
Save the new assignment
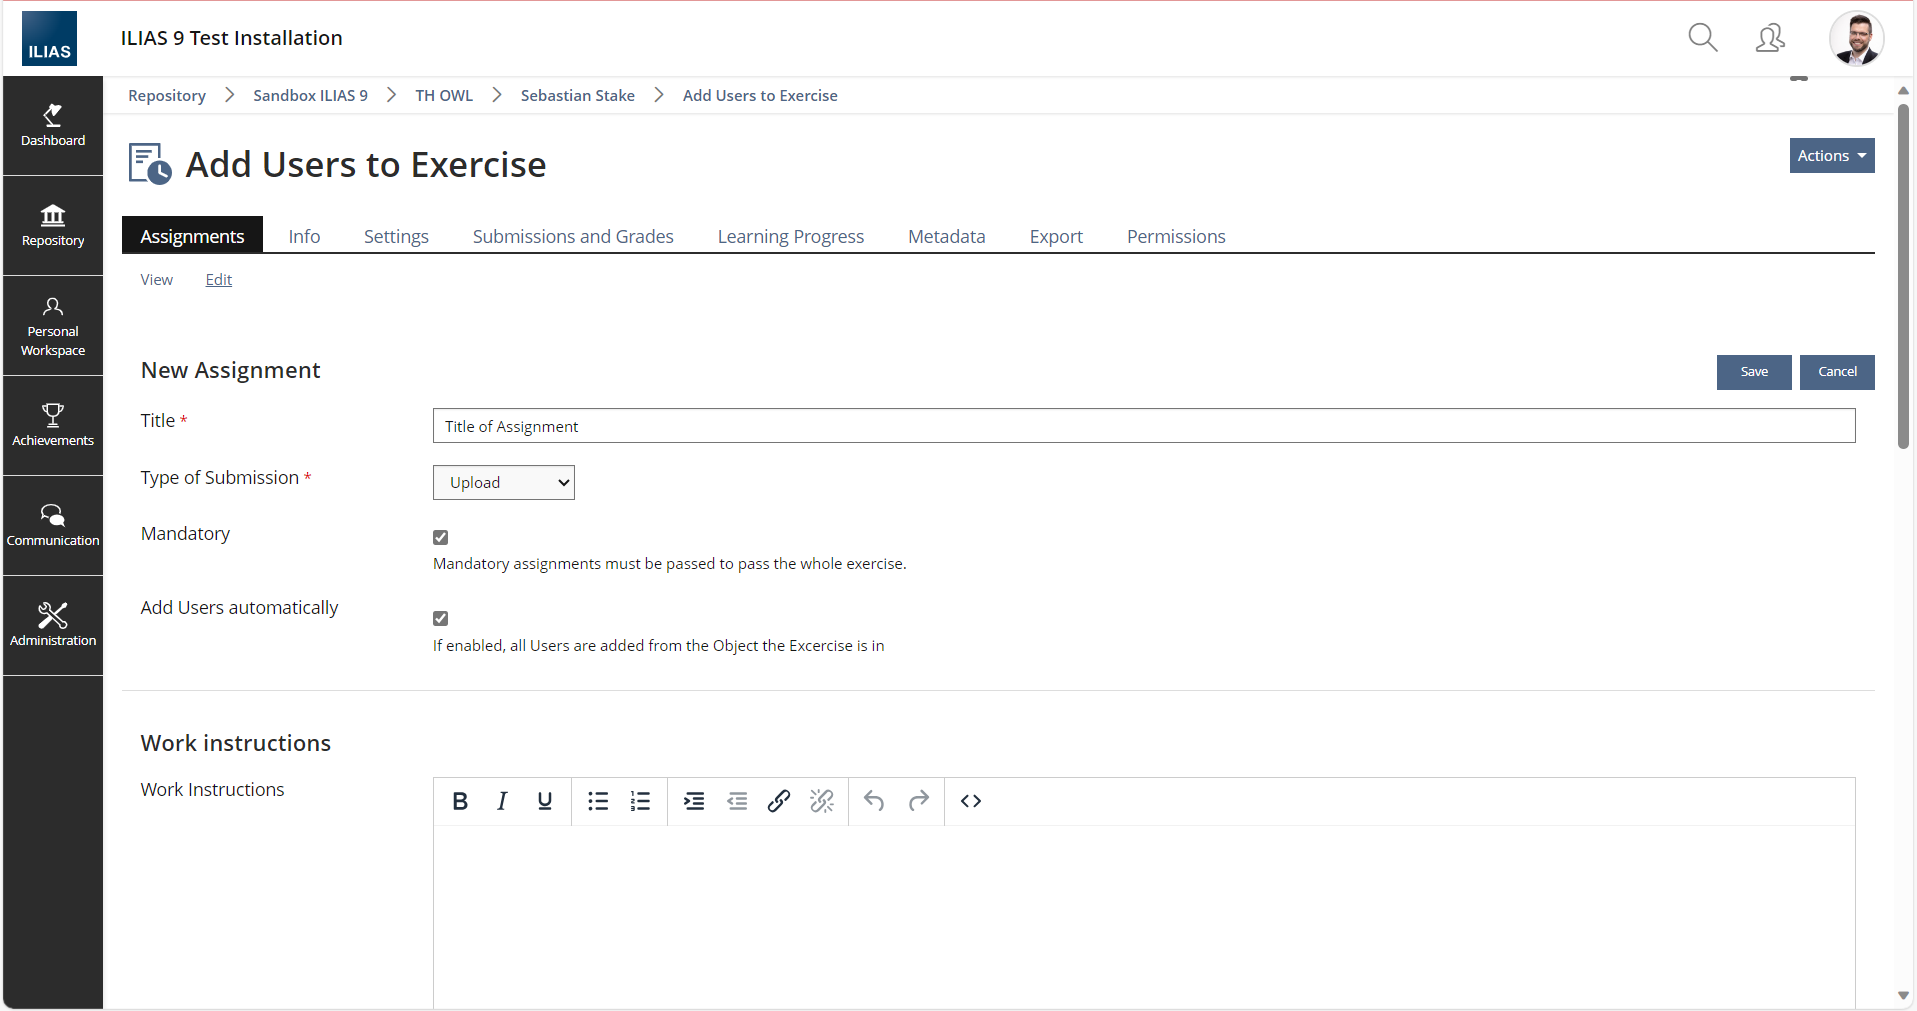(1753, 372)
